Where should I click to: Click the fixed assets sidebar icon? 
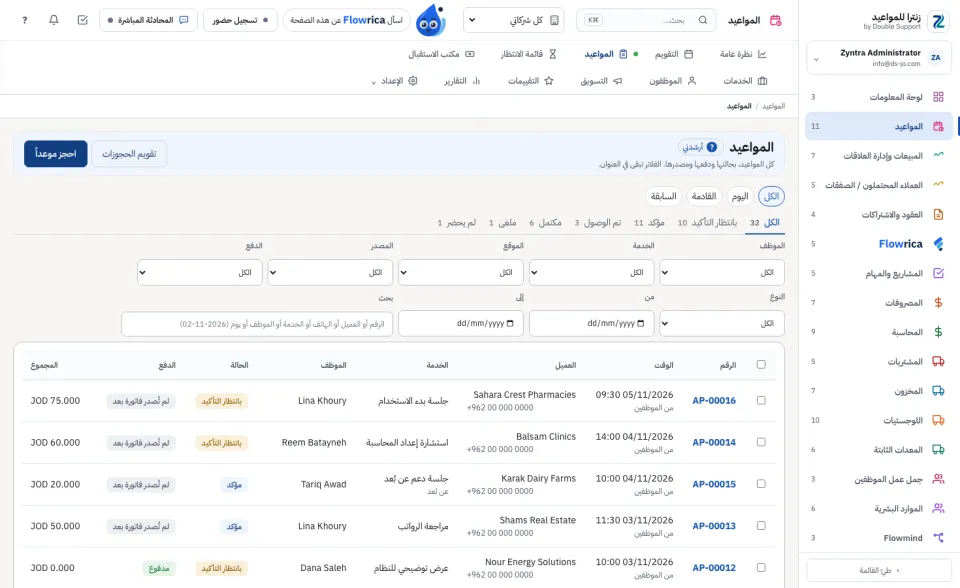(x=938, y=450)
